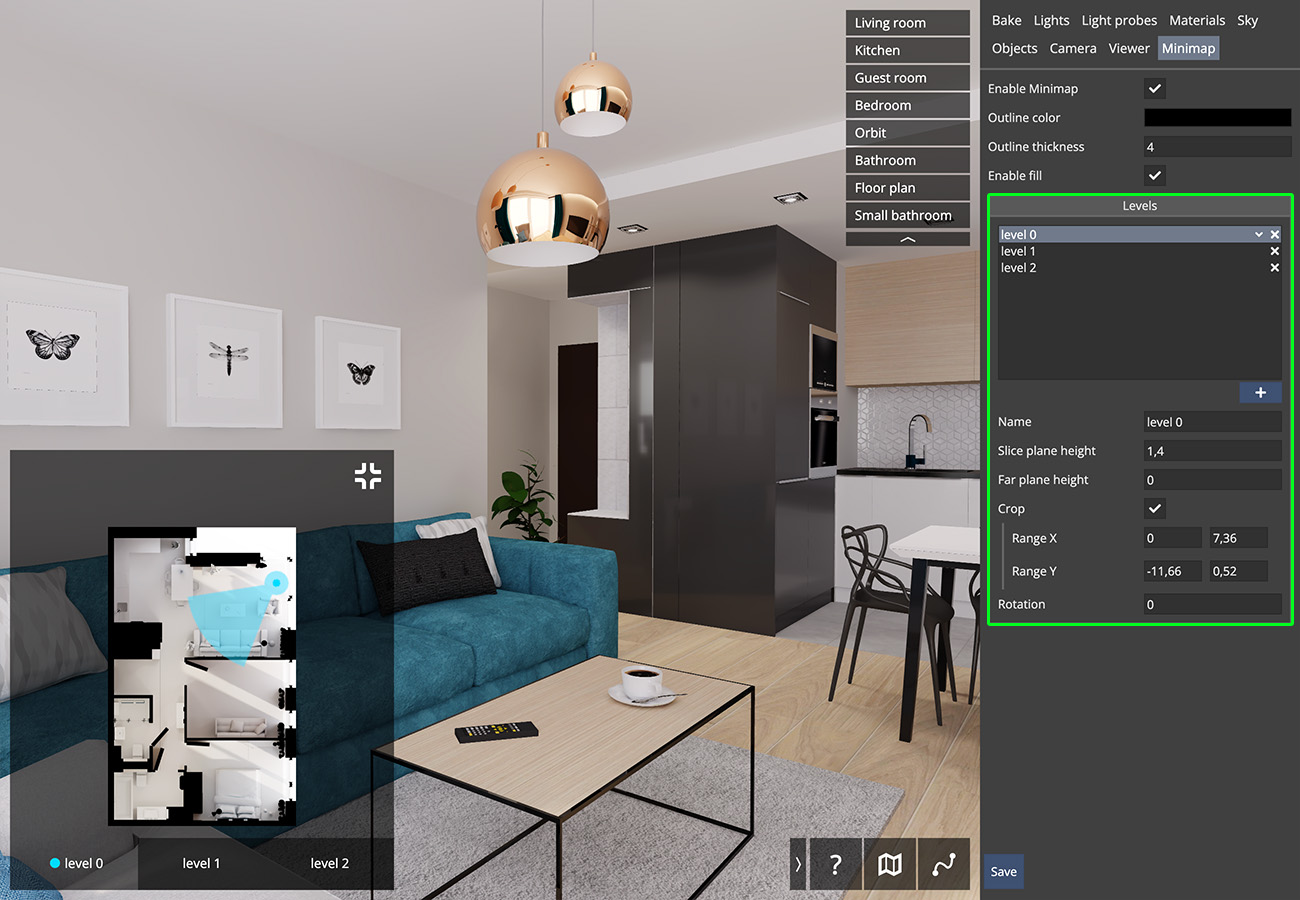Collapse the views list with the up chevron

pyautogui.click(x=908, y=240)
